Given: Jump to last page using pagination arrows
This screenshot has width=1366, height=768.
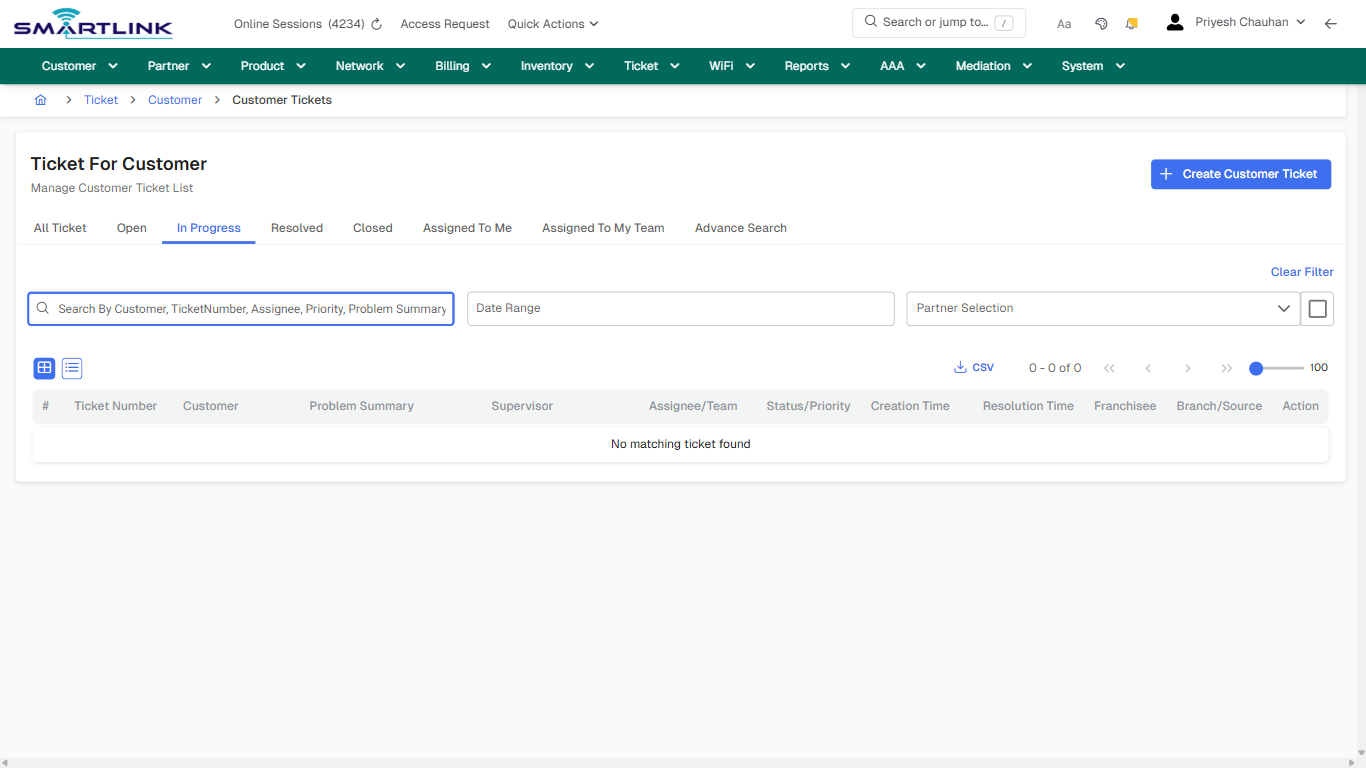Looking at the screenshot, I should (x=1226, y=368).
